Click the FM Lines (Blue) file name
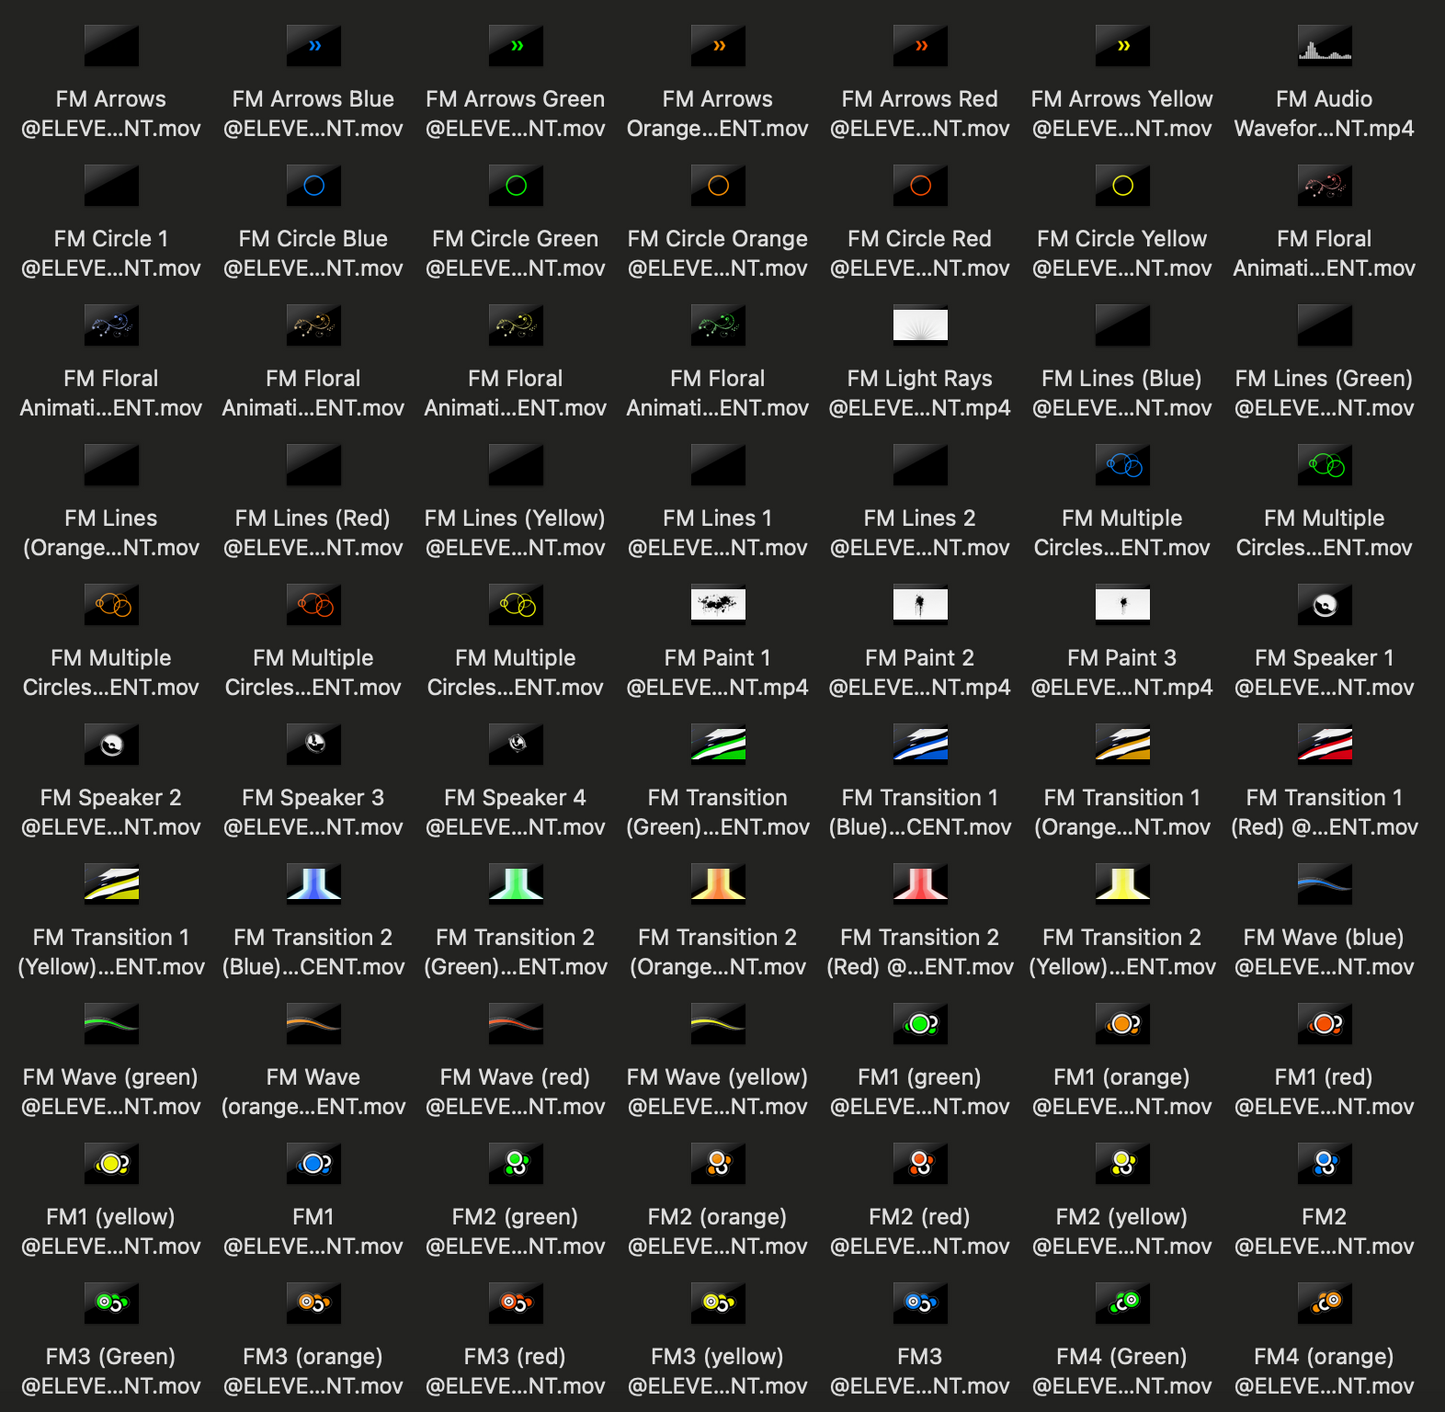This screenshot has width=1445, height=1412. point(1122,393)
